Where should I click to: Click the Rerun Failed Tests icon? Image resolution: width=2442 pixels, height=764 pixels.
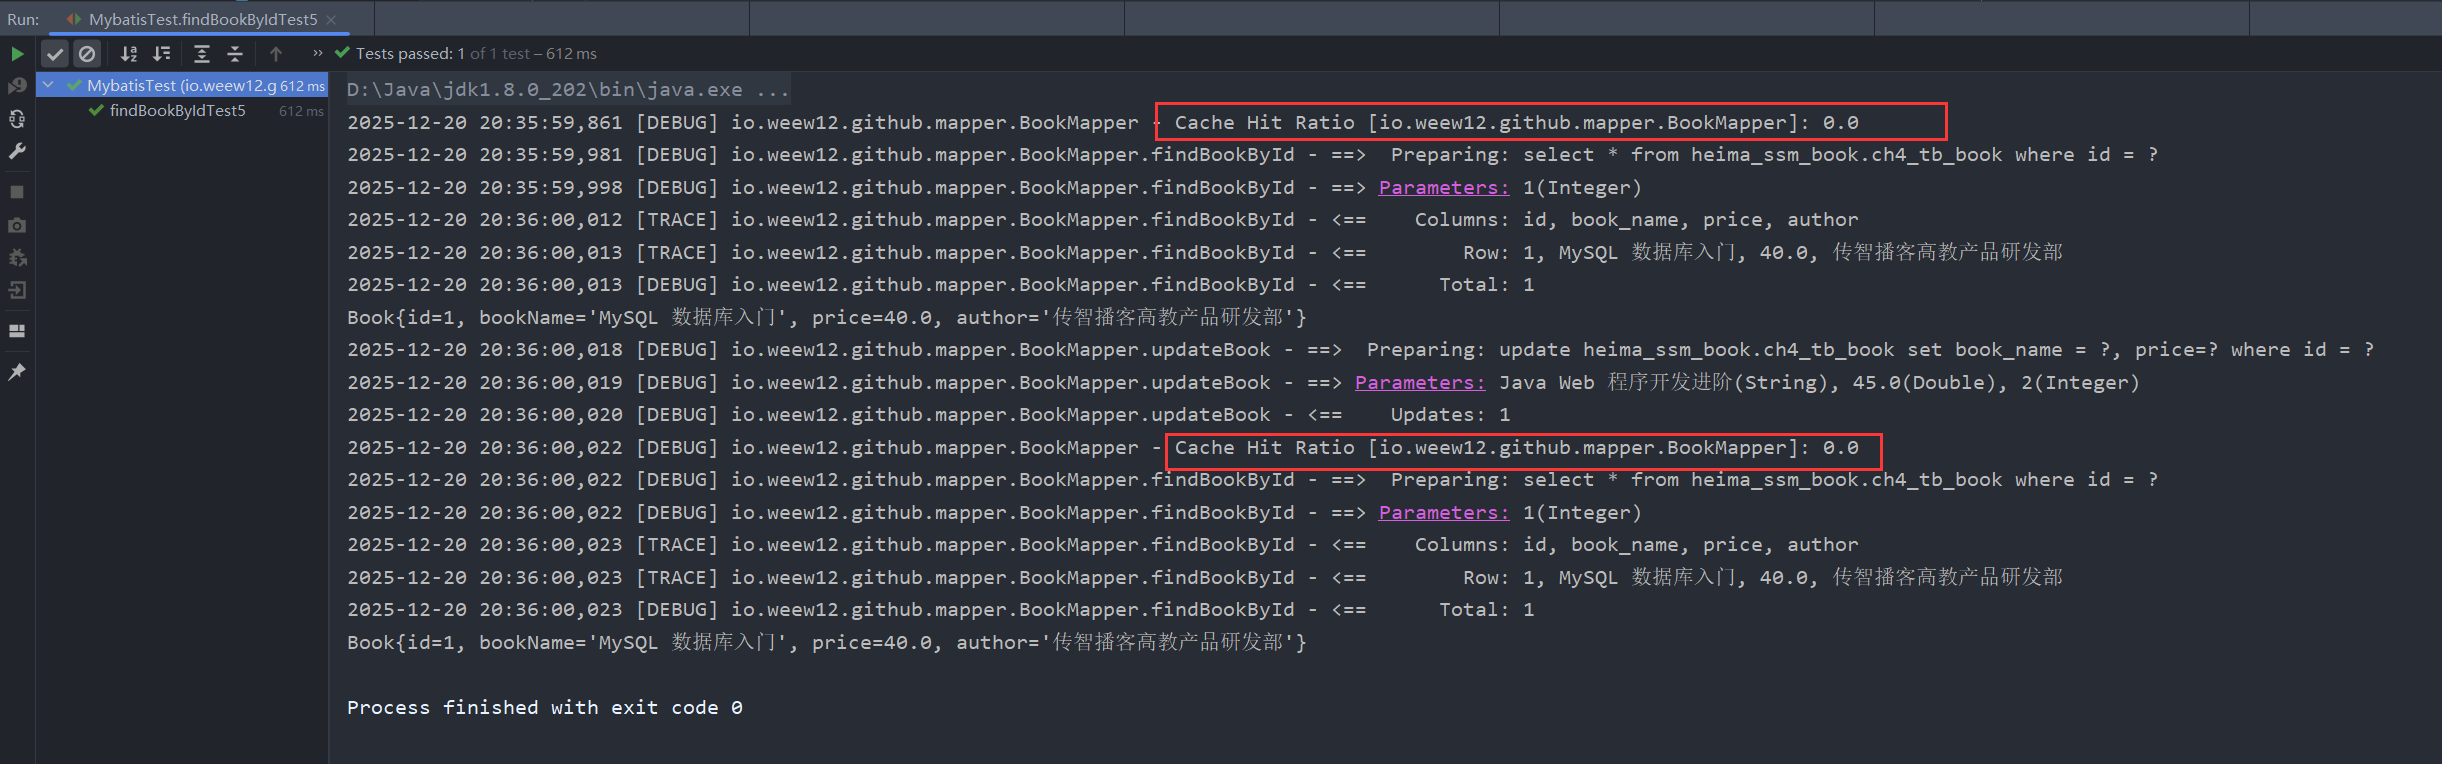click(x=17, y=86)
